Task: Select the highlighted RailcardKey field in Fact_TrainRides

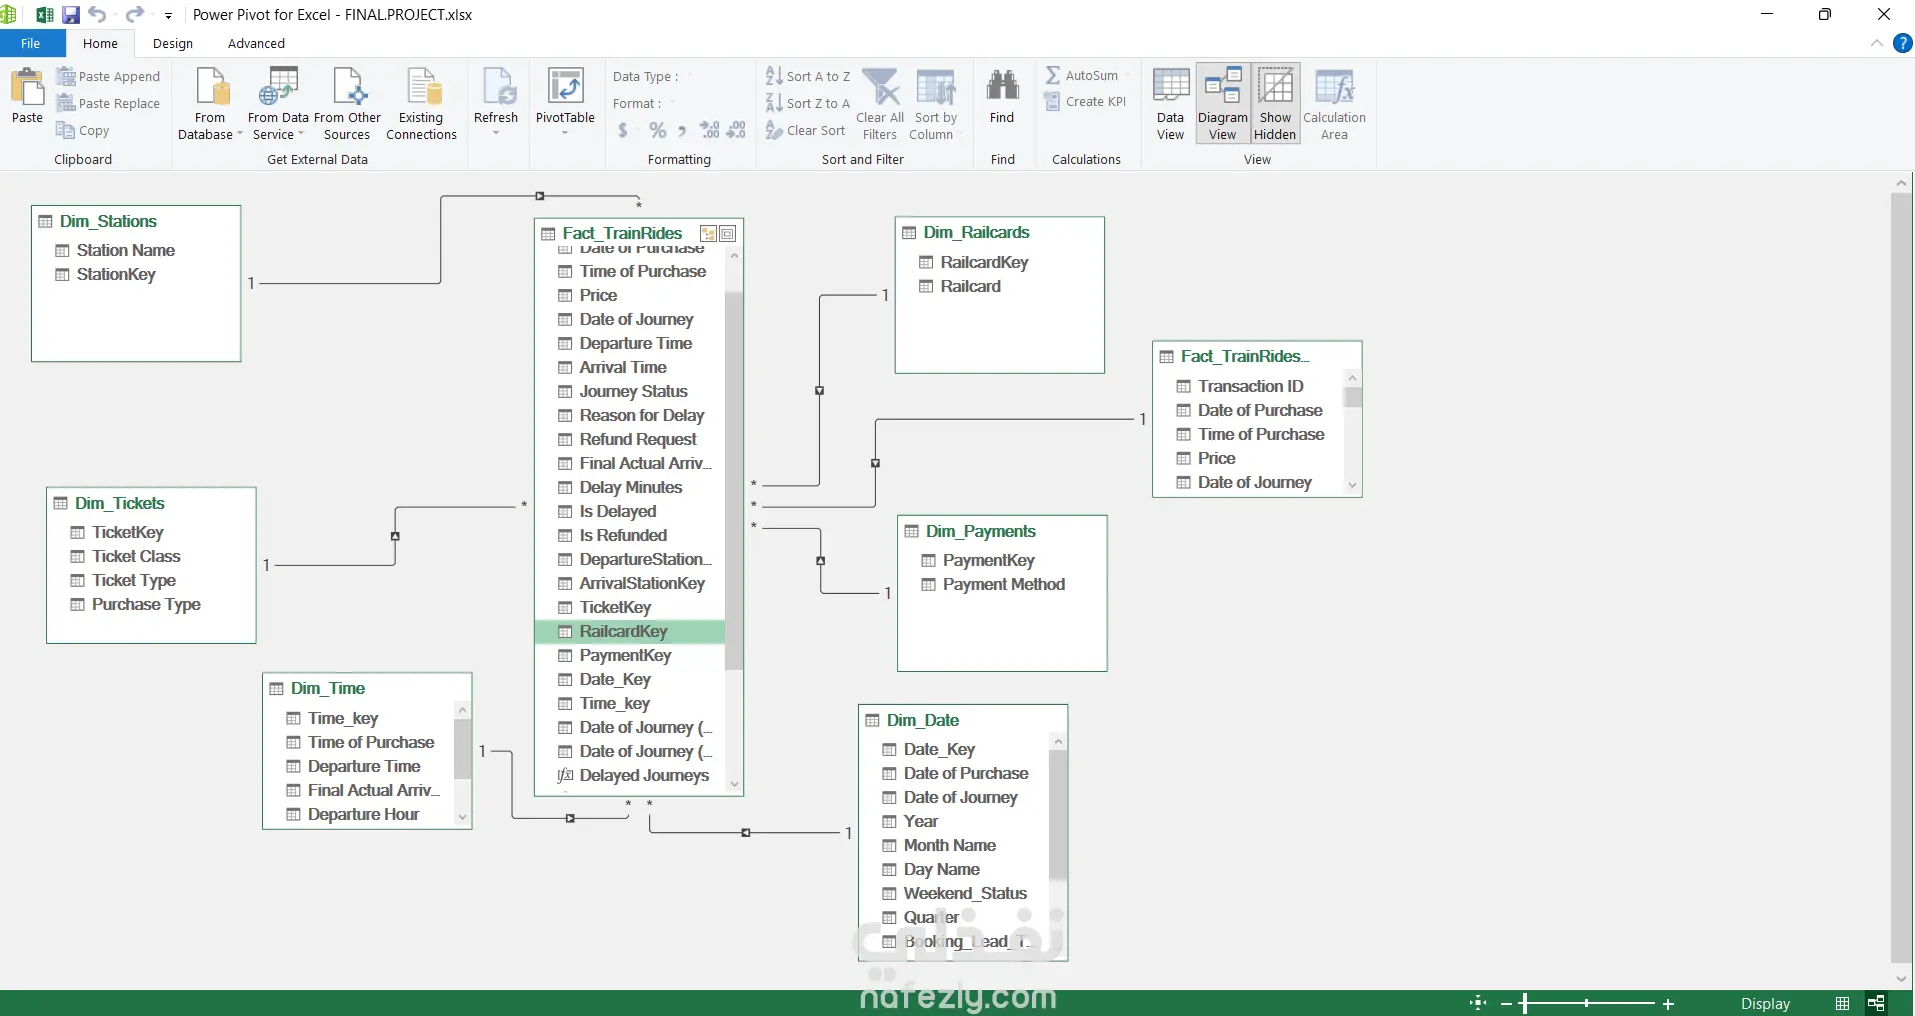Action: click(630, 631)
